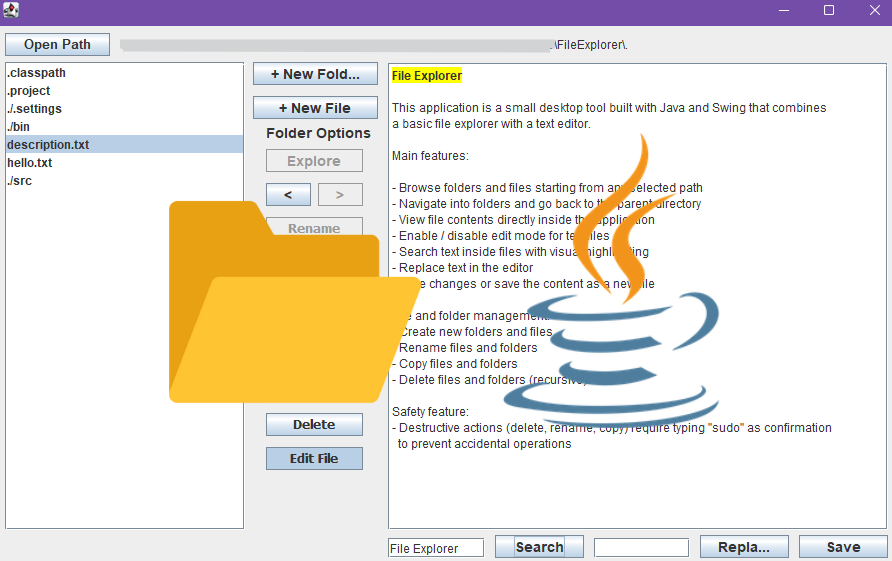Create a folder with + New Fold... button
Screen dimensions: 892x561
pyautogui.click(x=315, y=74)
